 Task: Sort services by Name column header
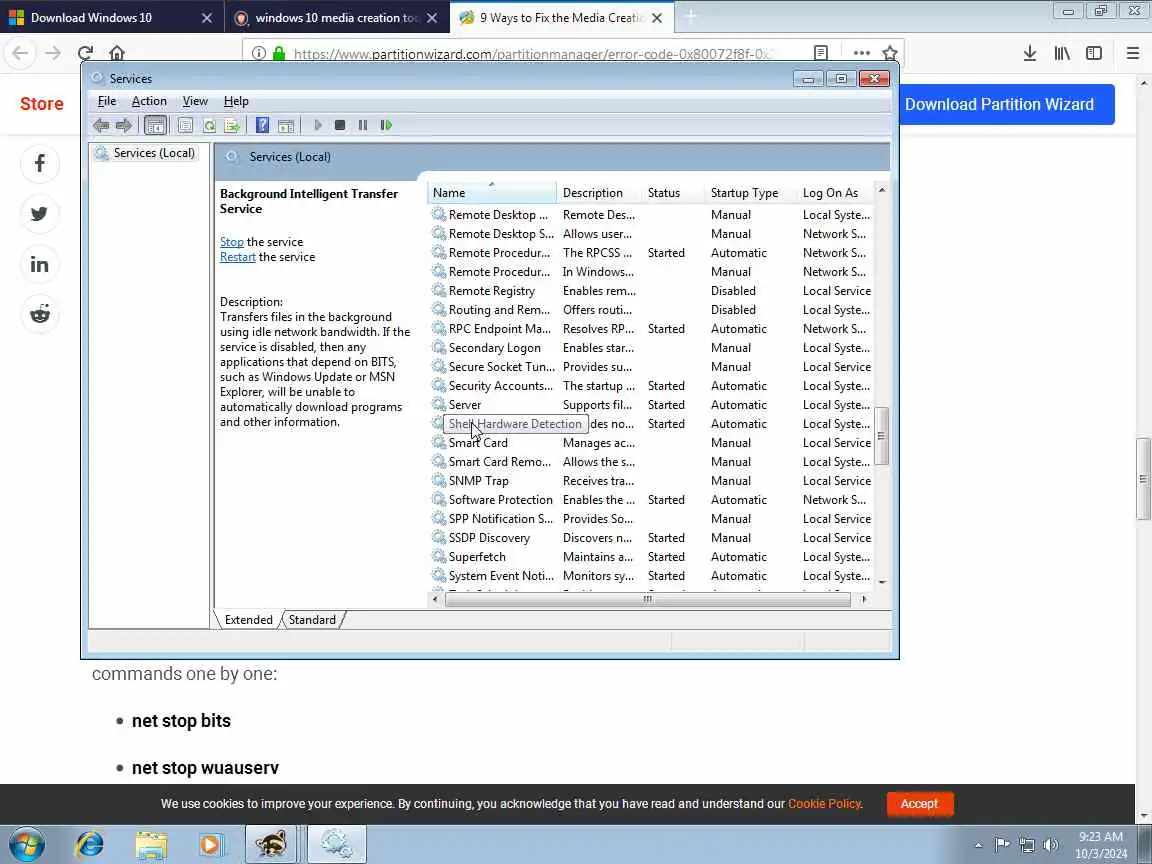pyautogui.click(x=492, y=193)
